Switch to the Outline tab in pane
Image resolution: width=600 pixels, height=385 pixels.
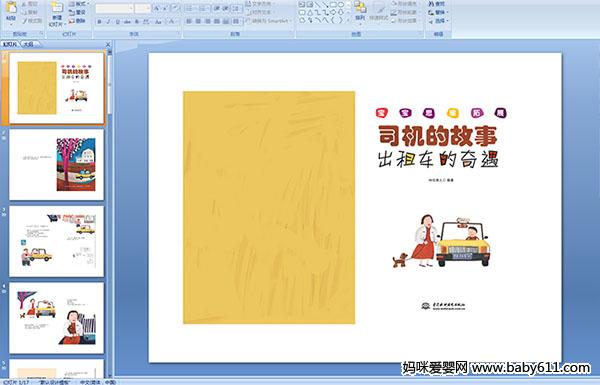pos(29,44)
